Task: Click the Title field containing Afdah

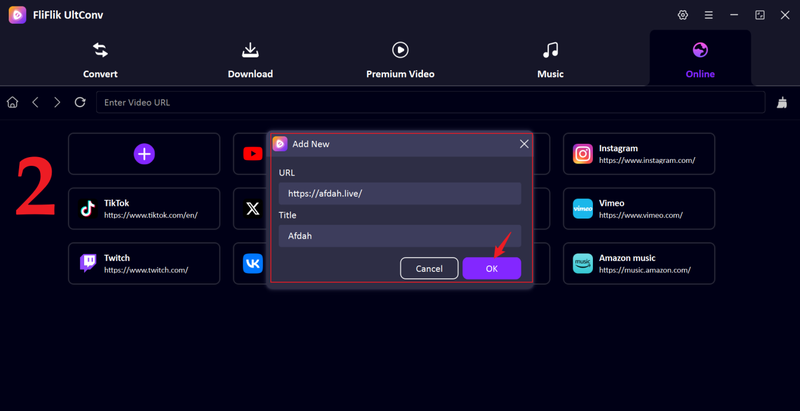Action: point(399,236)
